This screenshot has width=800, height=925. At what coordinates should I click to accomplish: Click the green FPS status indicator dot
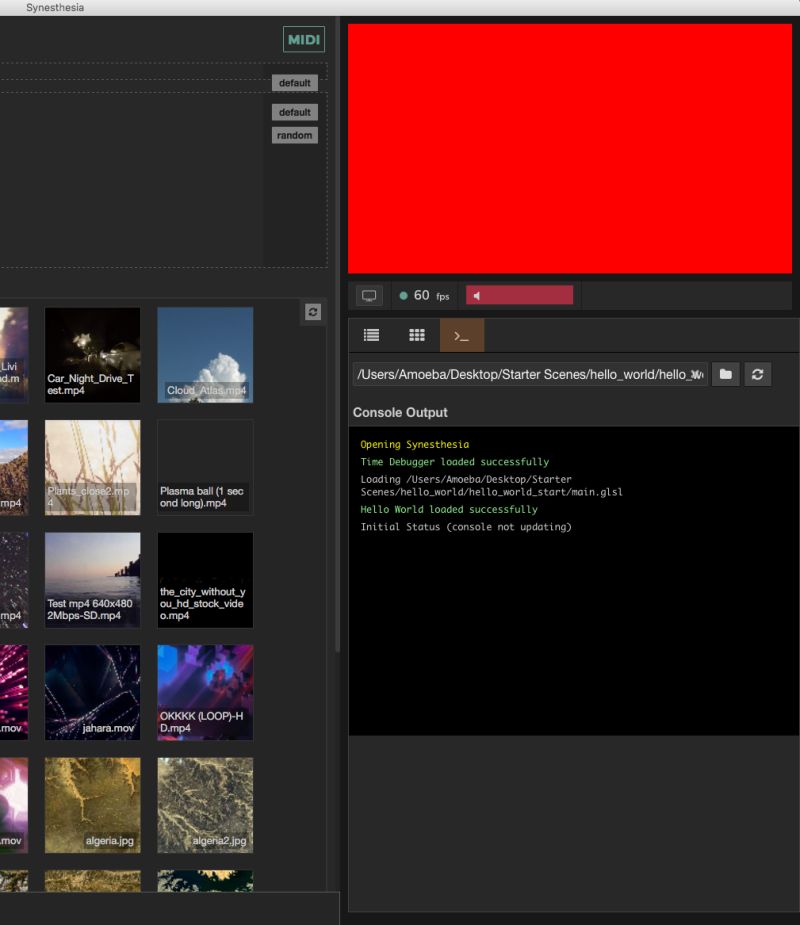tap(403, 294)
